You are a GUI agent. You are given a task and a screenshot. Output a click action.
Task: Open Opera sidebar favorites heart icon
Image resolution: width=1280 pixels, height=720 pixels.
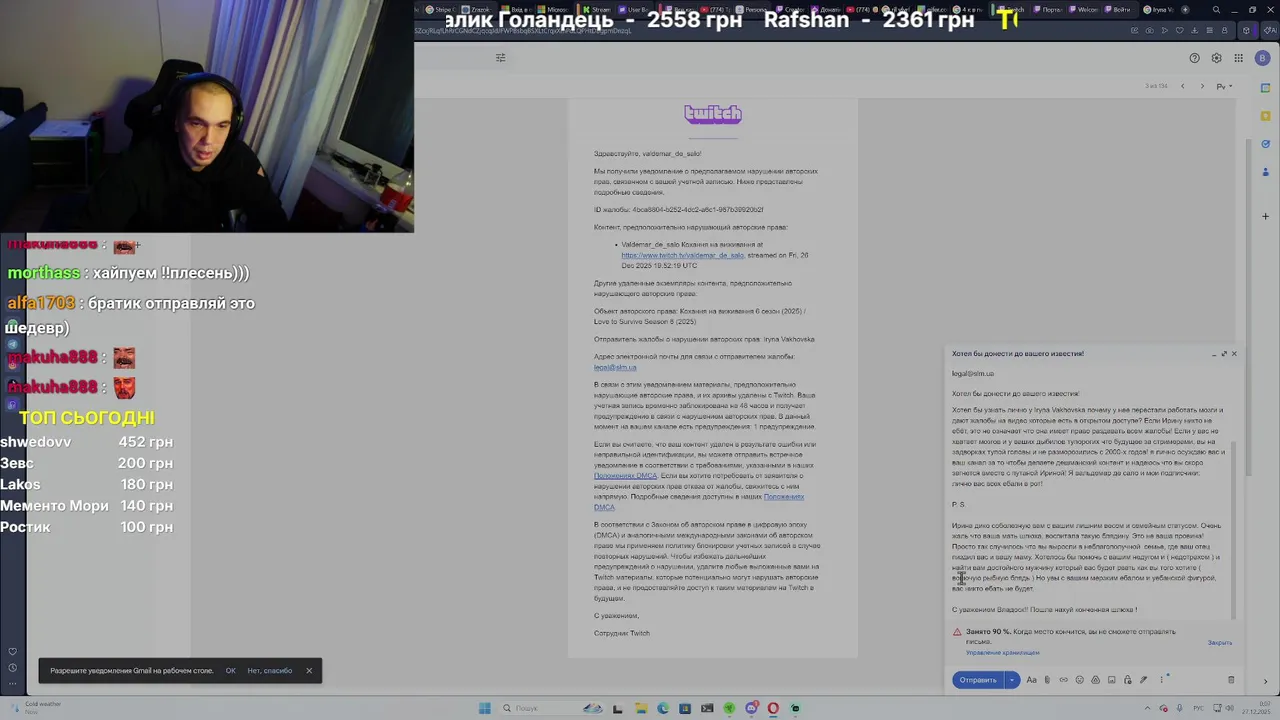coord(12,652)
